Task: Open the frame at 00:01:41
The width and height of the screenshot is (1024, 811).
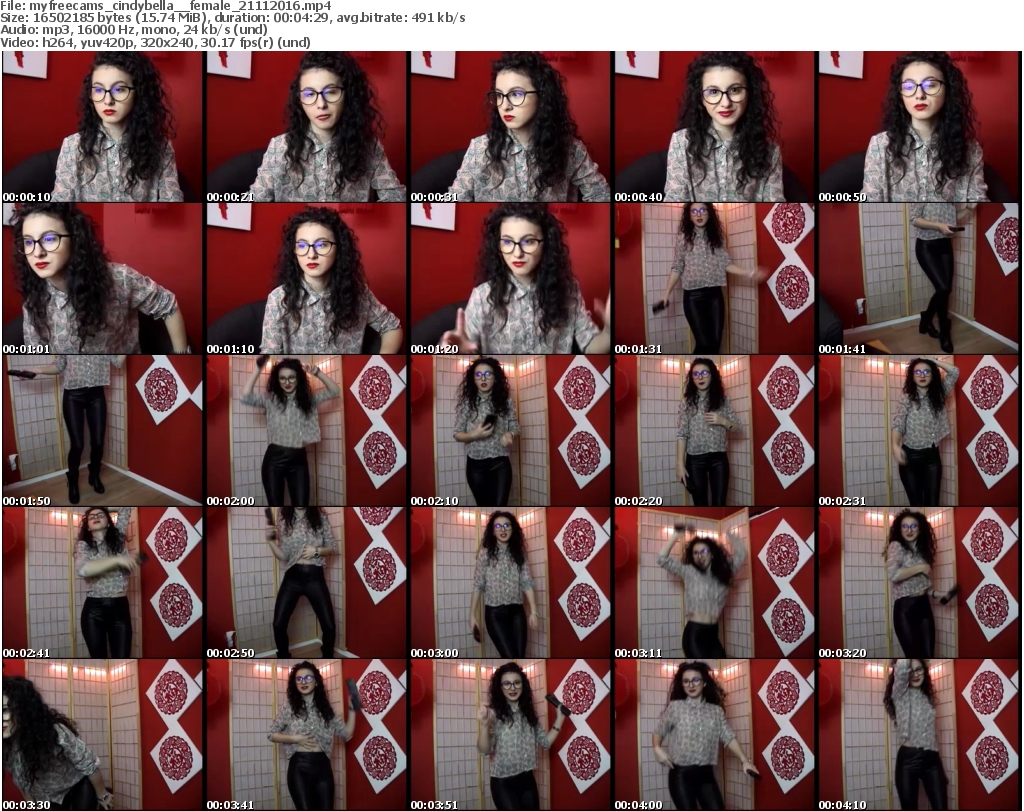Action: click(x=919, y=279)
